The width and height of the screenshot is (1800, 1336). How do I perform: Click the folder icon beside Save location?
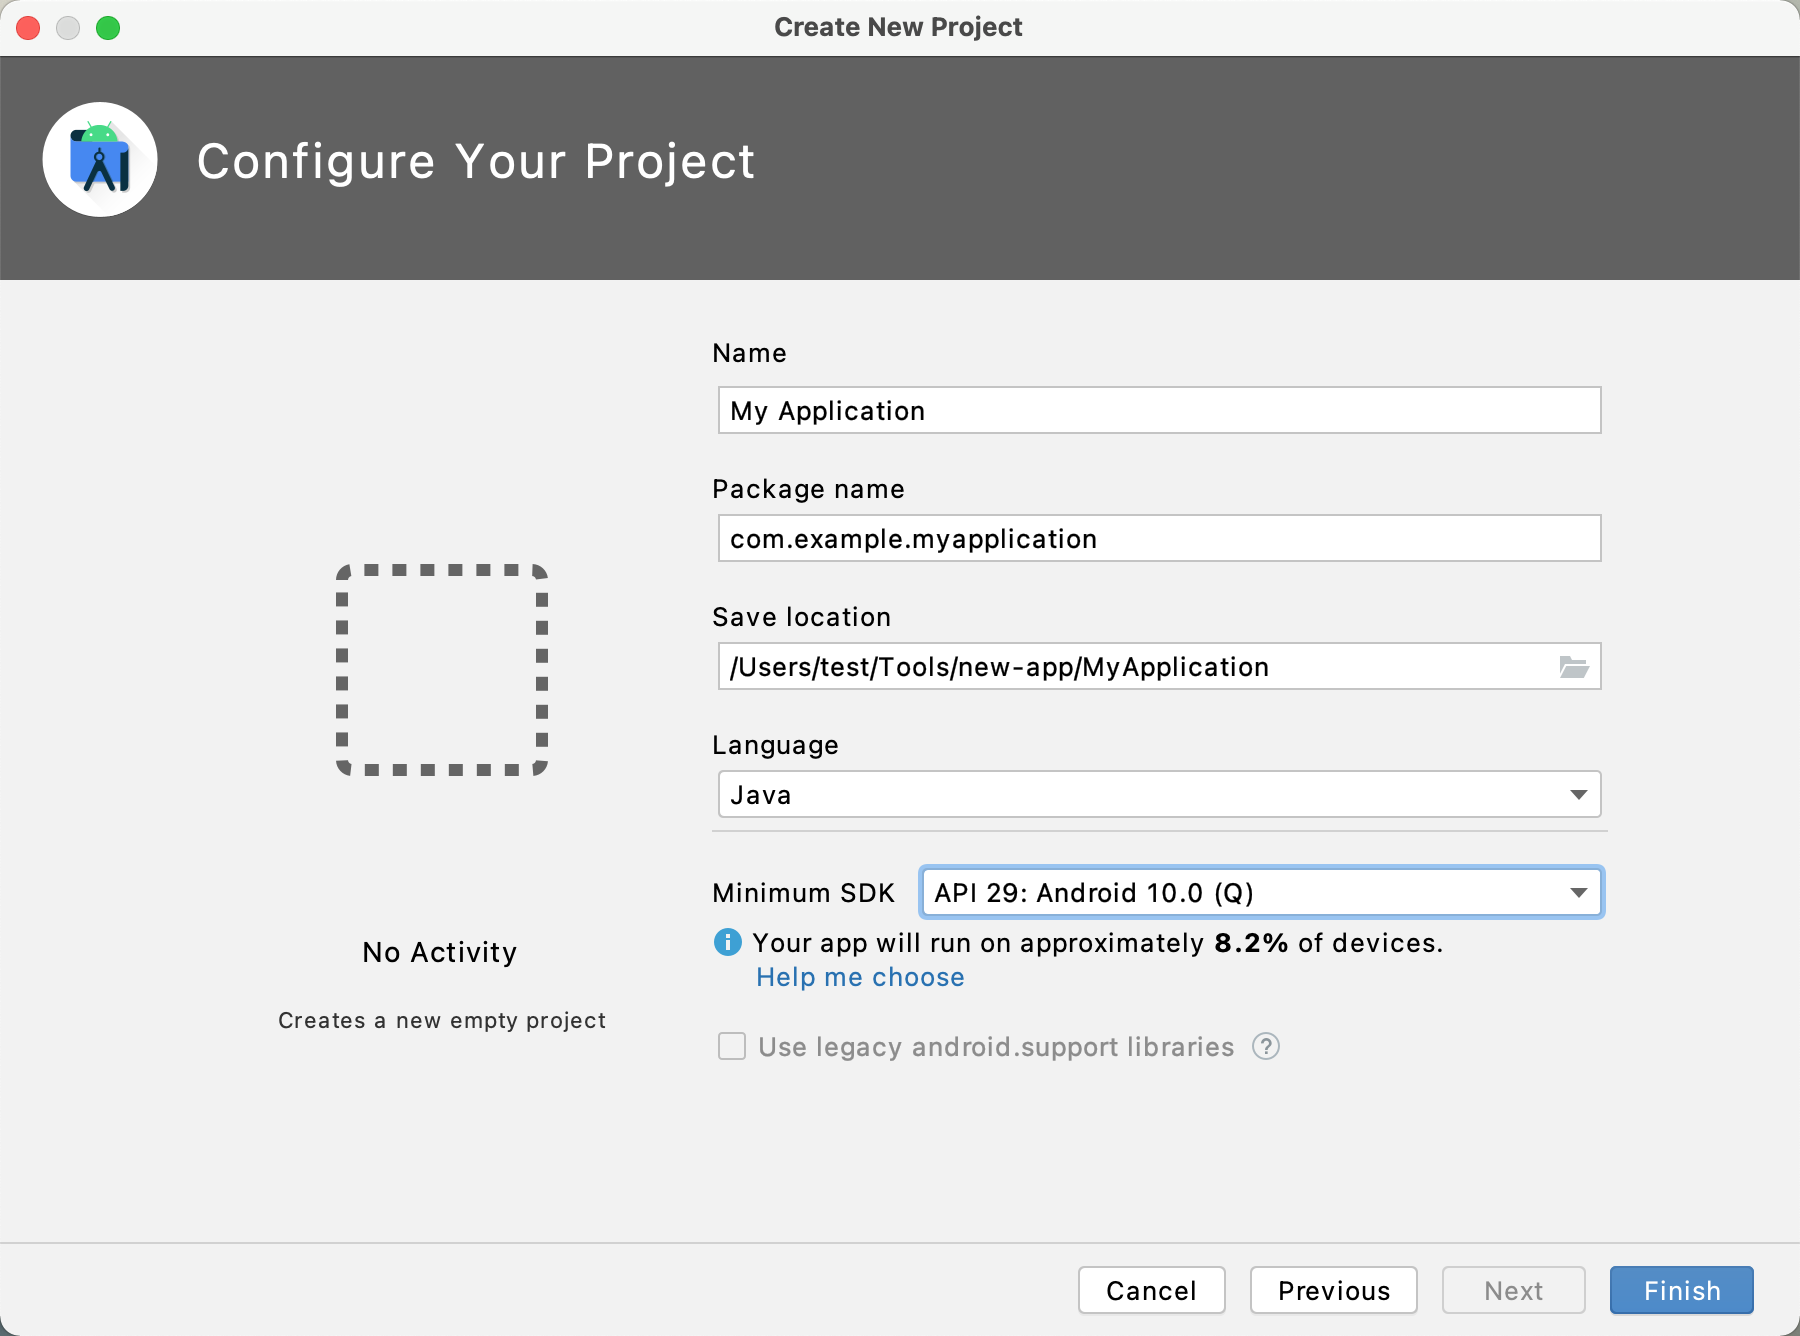coord(1576,666)
